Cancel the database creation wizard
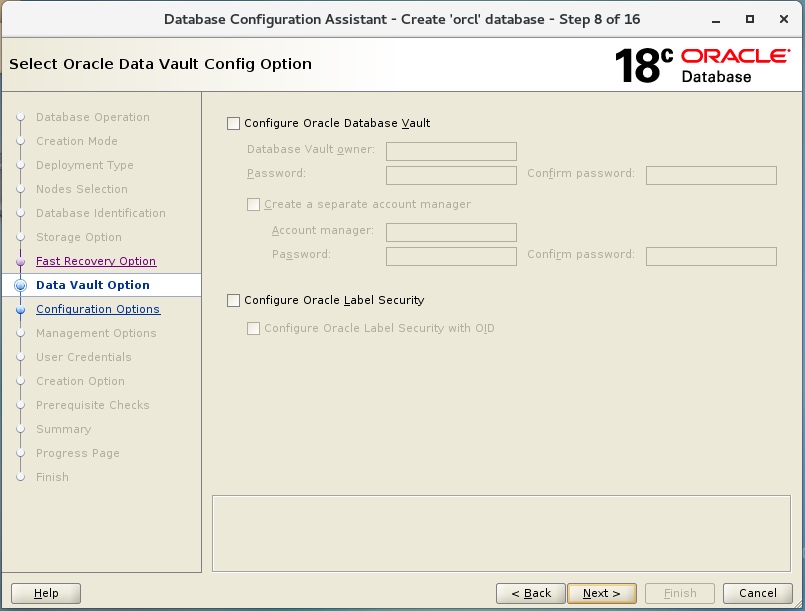805x611 pixels. click(x=757, y=593)
